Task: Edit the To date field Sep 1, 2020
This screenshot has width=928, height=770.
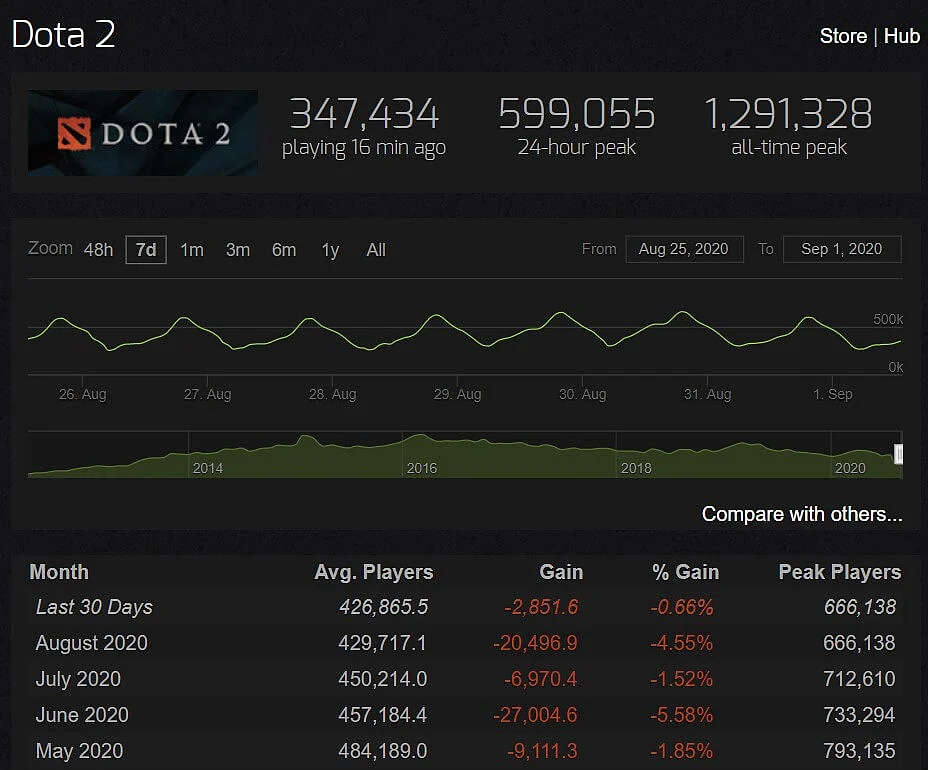Action: point(842,249)
